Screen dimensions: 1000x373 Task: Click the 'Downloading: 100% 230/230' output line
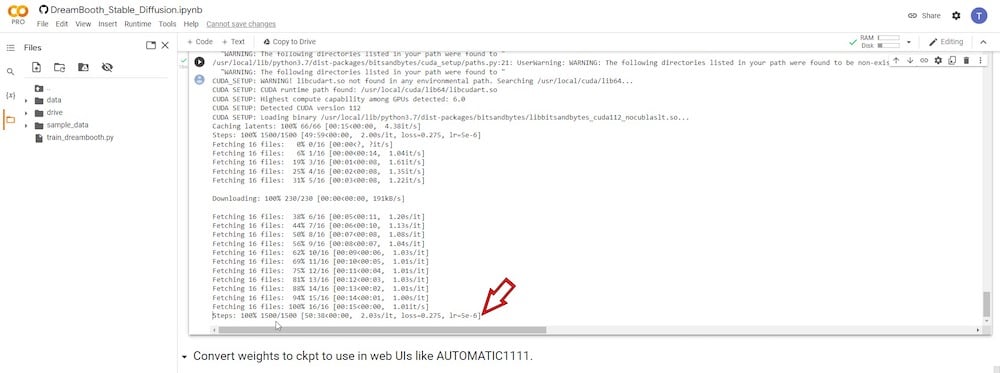pyautogui.click(x=309, y=198)
